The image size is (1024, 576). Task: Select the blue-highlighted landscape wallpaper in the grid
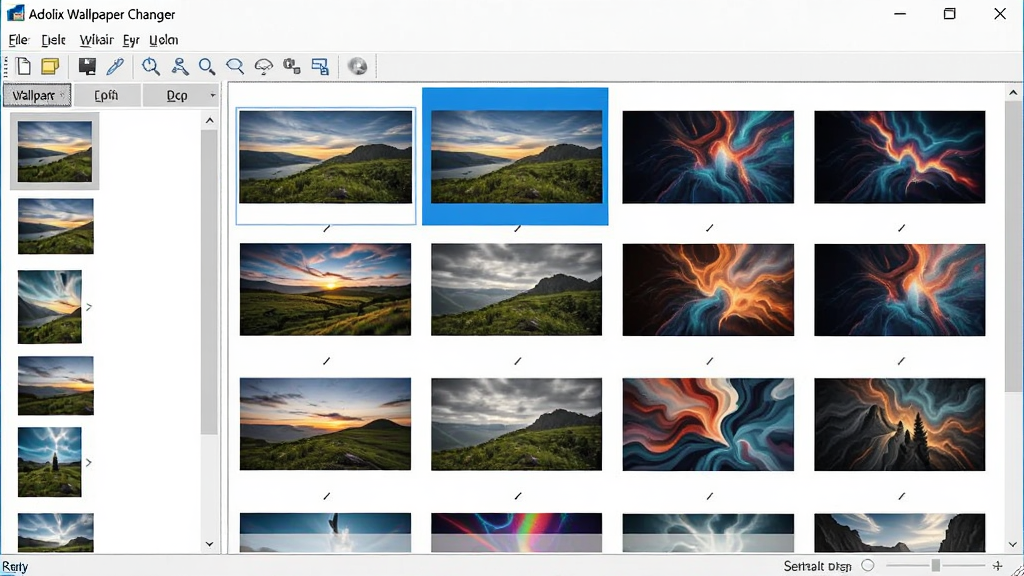tap(515, 156)
